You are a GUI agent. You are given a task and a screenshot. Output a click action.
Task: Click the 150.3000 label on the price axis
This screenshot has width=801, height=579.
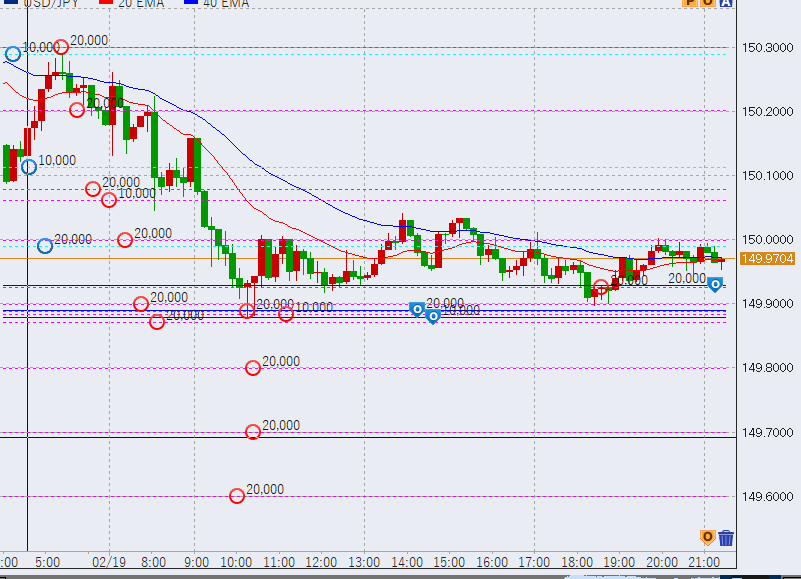point(767,48)
